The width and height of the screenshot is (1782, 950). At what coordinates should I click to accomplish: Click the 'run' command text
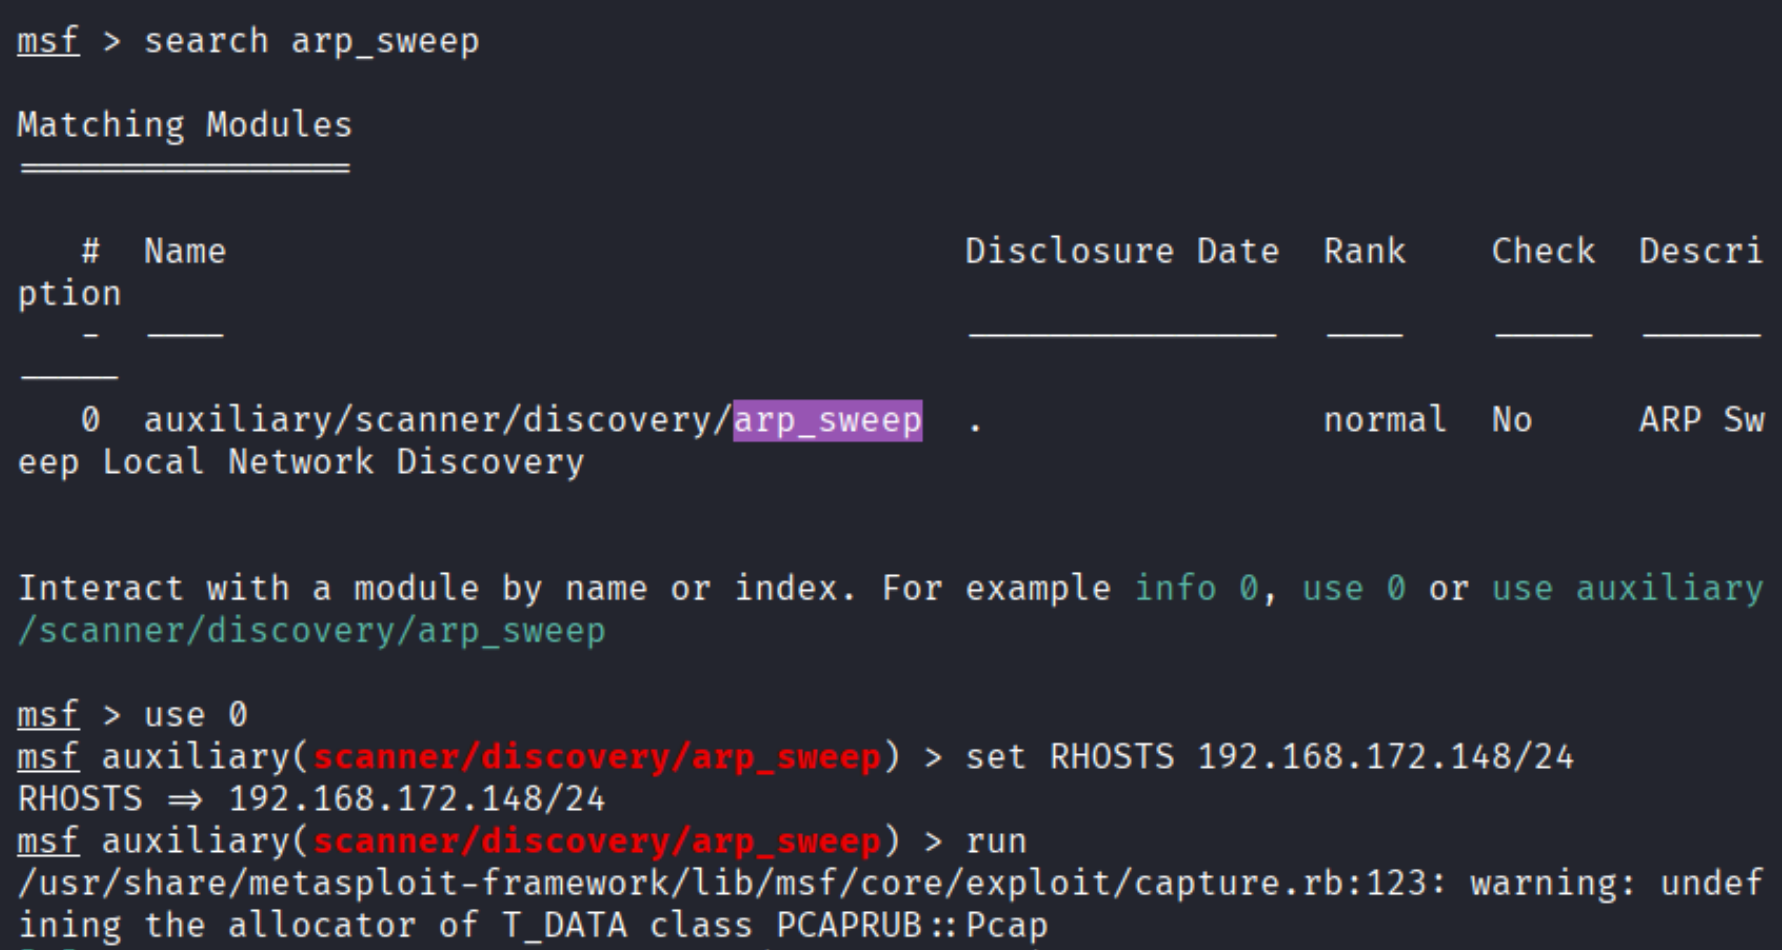(x=996, y=841)
